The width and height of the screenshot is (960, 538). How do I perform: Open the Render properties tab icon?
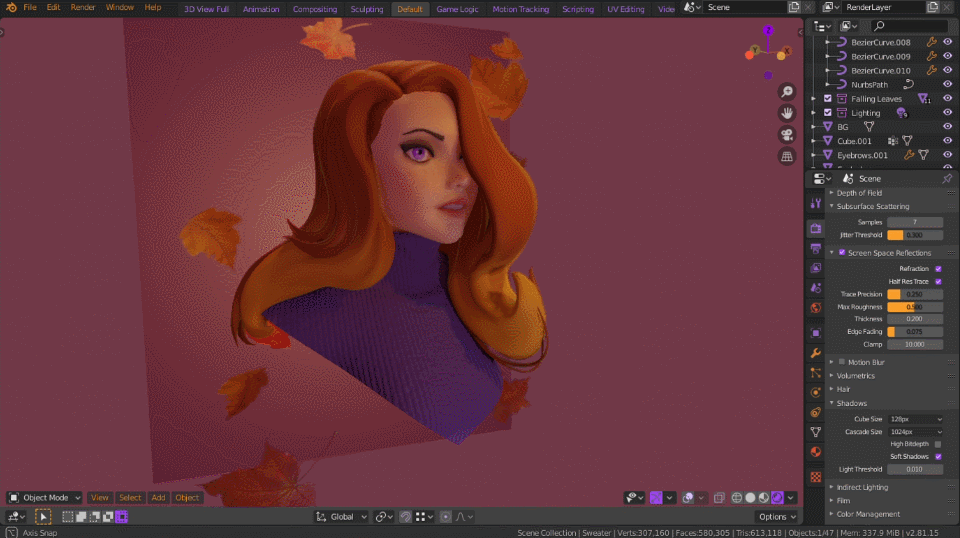[816, 228]
